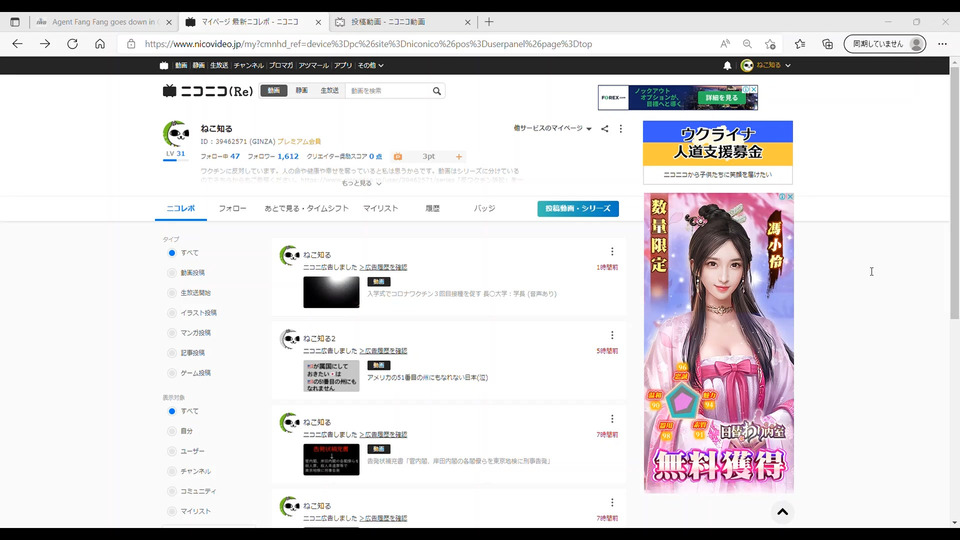Open options menu of 5時間前 post

coord(612,336)
